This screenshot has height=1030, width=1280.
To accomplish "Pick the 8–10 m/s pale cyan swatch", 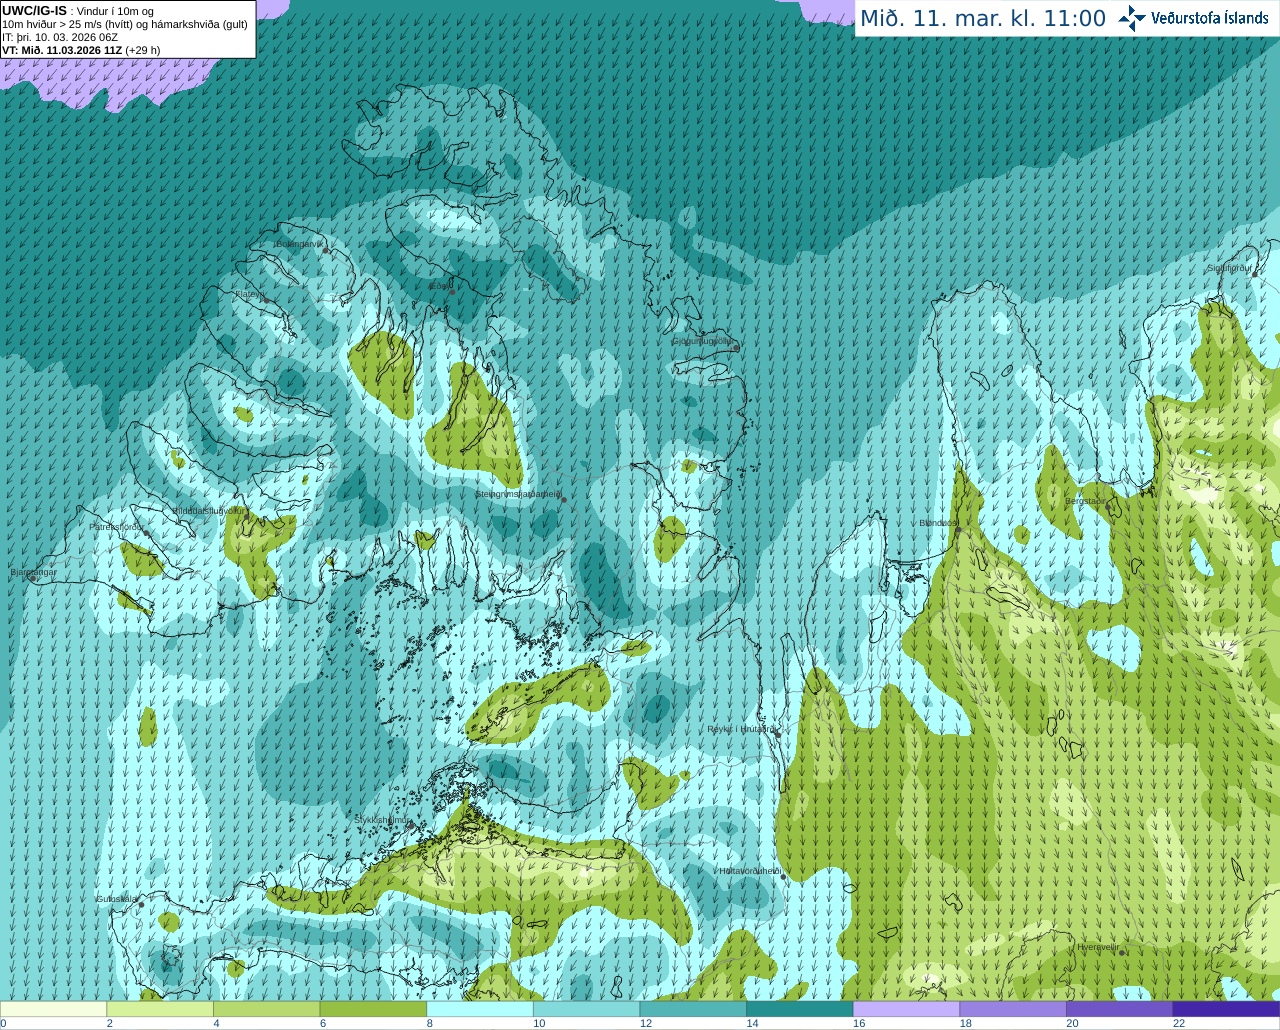I will (480, 1009).
